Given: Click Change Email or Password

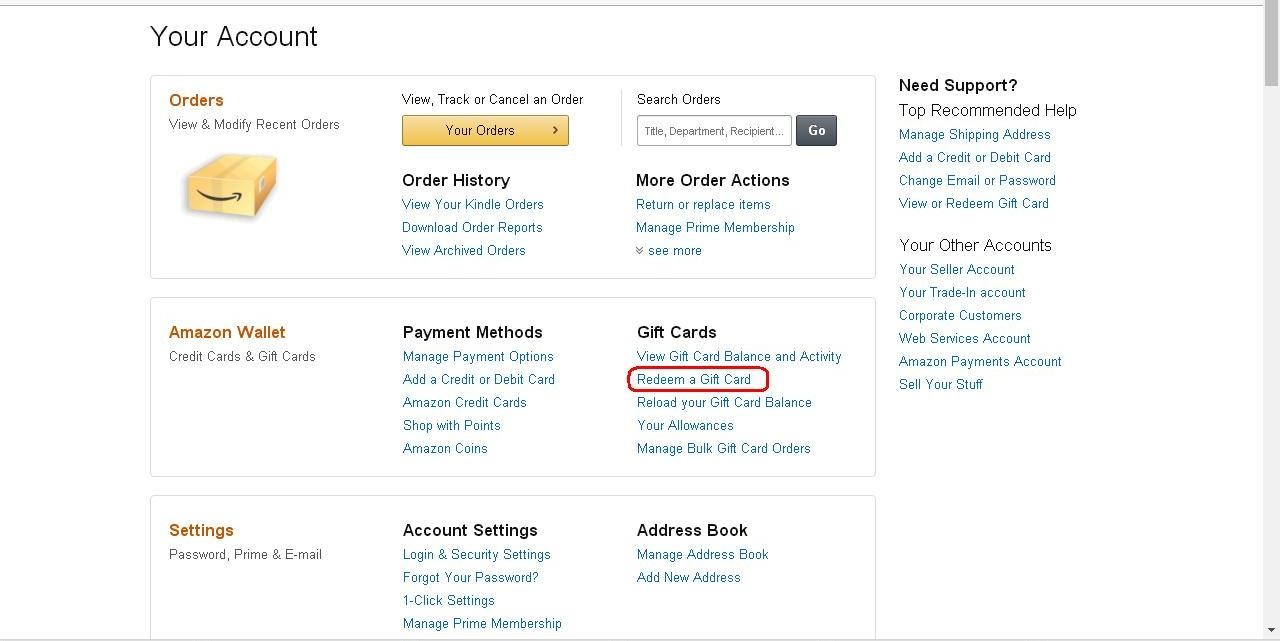Looking at the screenshot, I should pos(977,180).
